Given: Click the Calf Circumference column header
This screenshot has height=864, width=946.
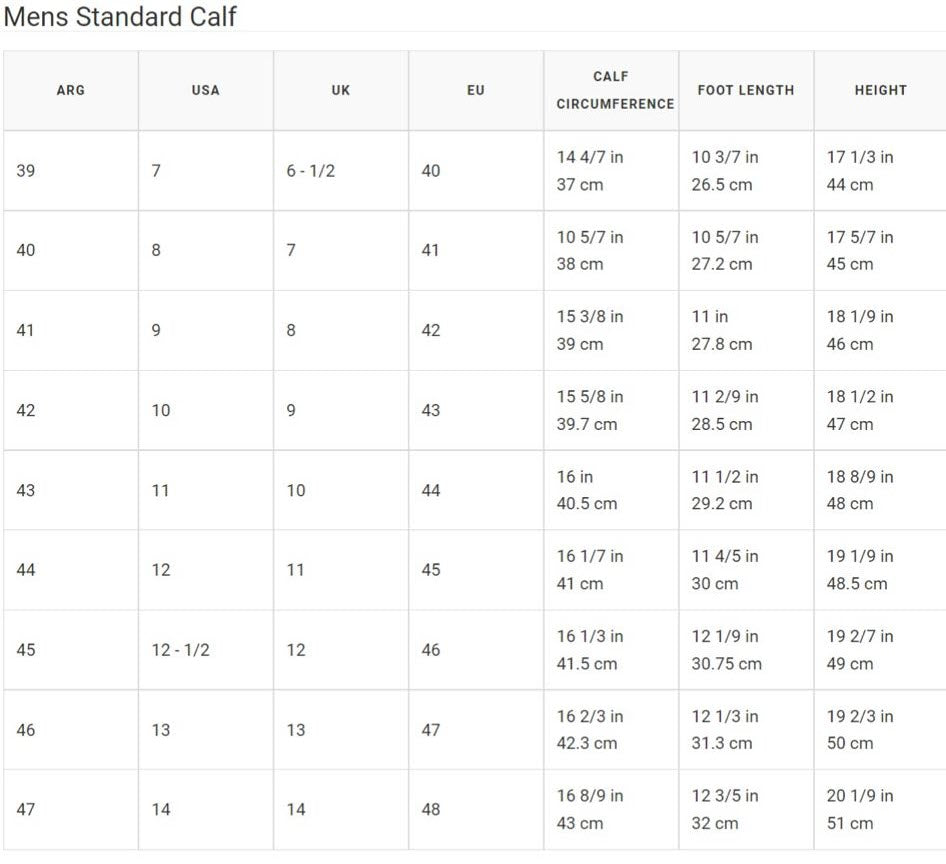Looking at the screenshot, I should (611, 90).
